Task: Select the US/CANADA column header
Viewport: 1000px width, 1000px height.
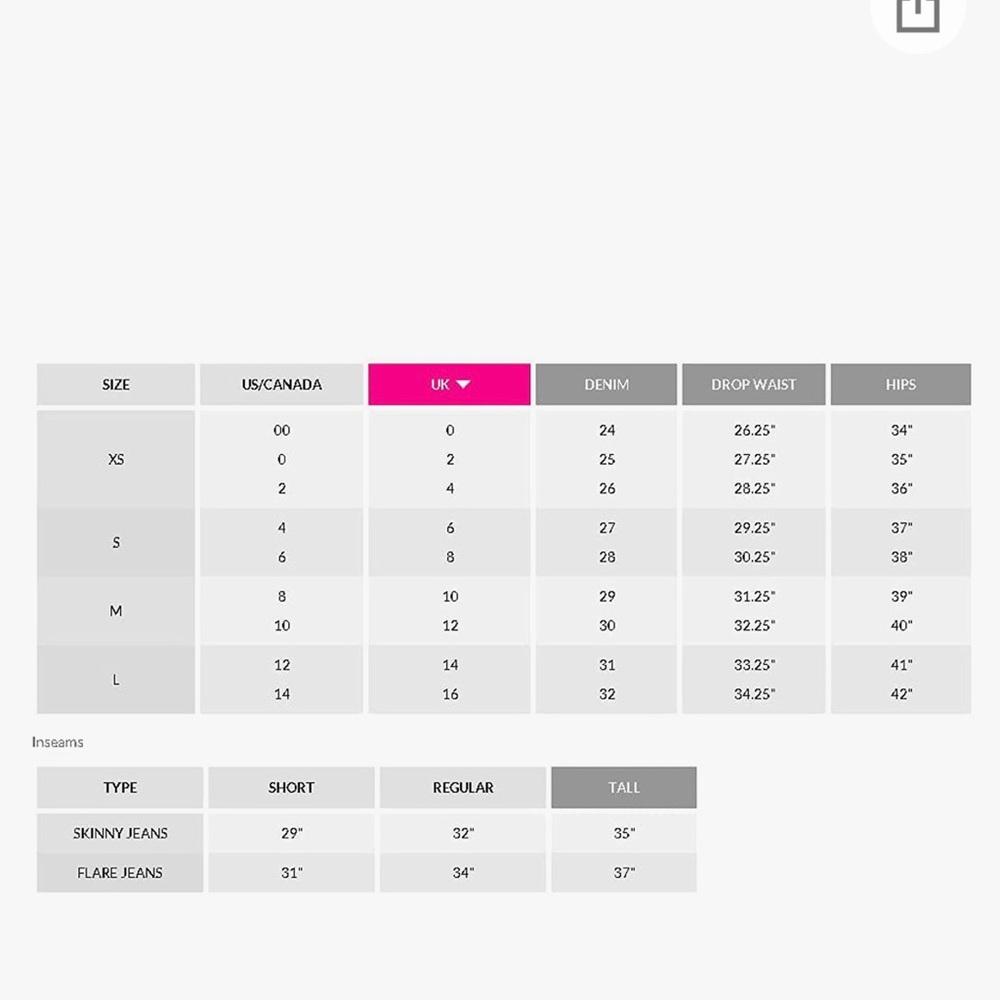Action: [281, 384]
